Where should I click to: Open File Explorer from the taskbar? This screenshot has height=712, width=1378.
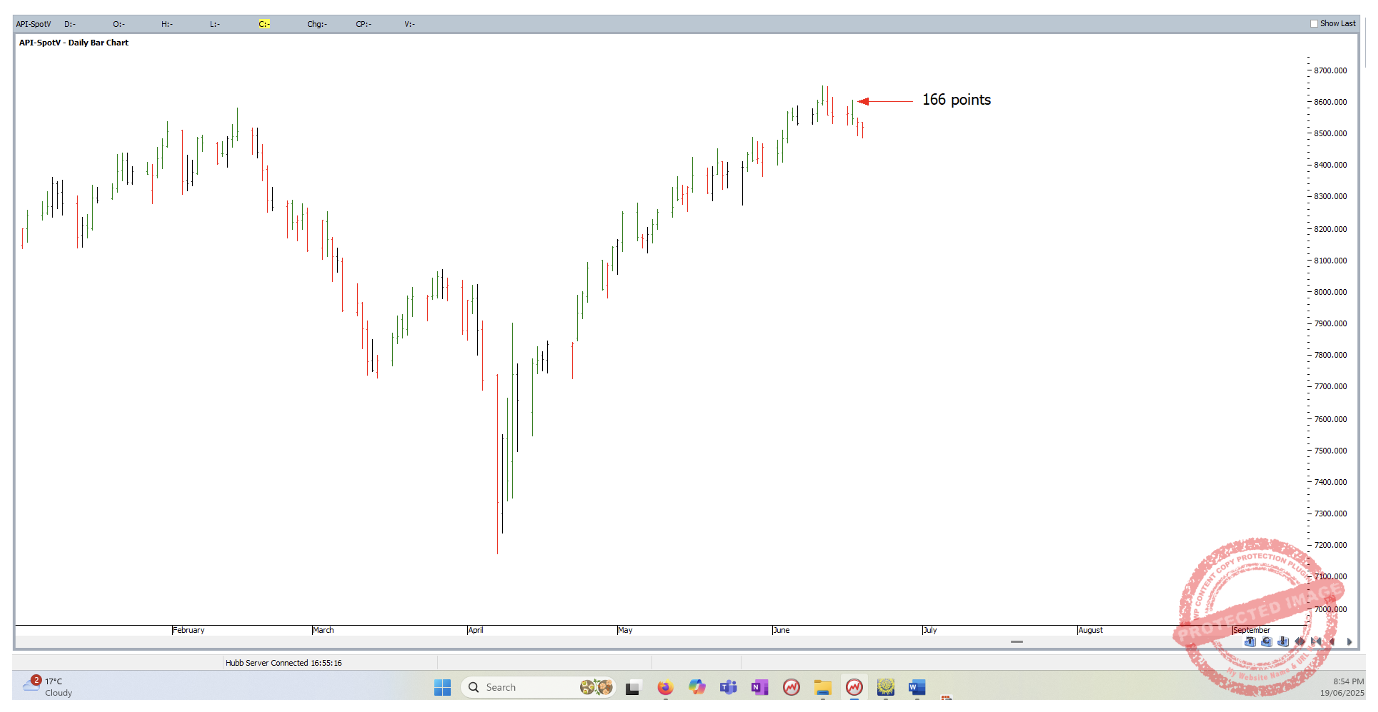pos(823,687)
